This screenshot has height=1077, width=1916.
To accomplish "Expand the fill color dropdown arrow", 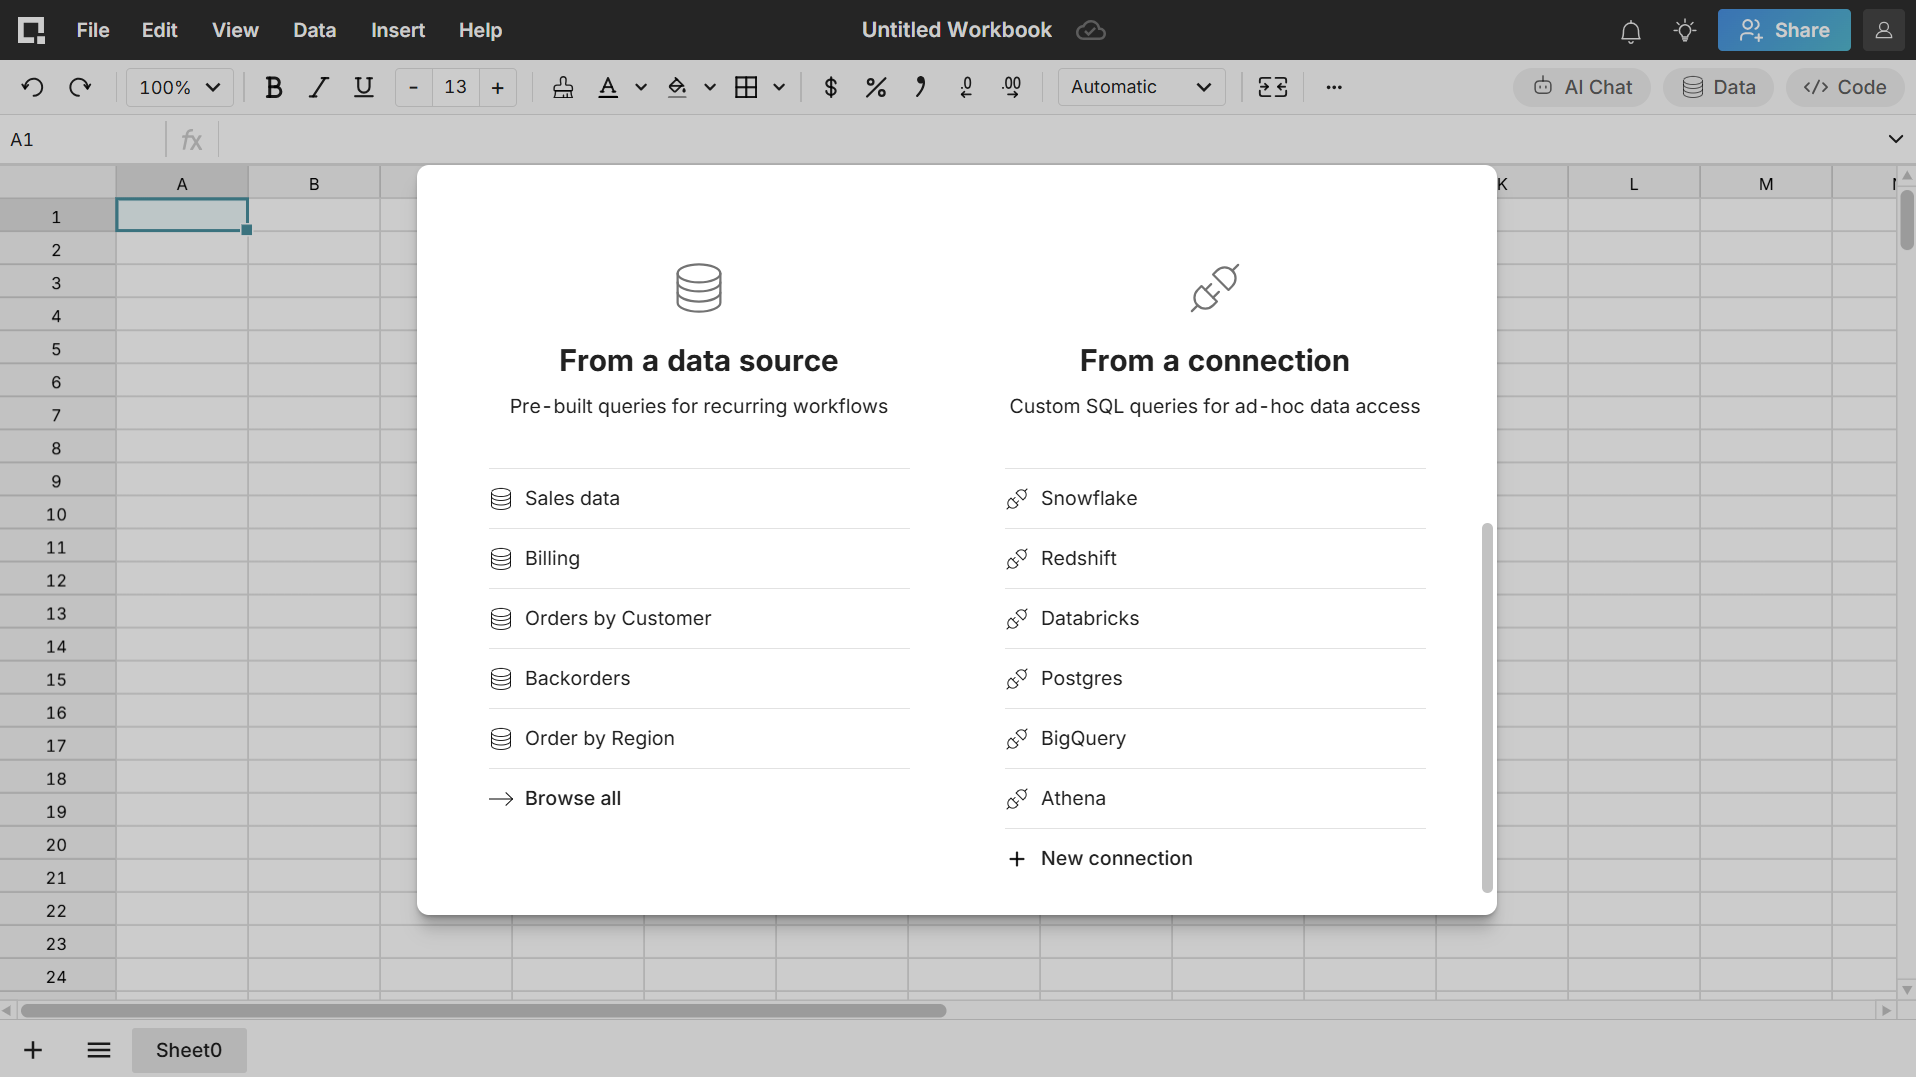I will [710, 87].
